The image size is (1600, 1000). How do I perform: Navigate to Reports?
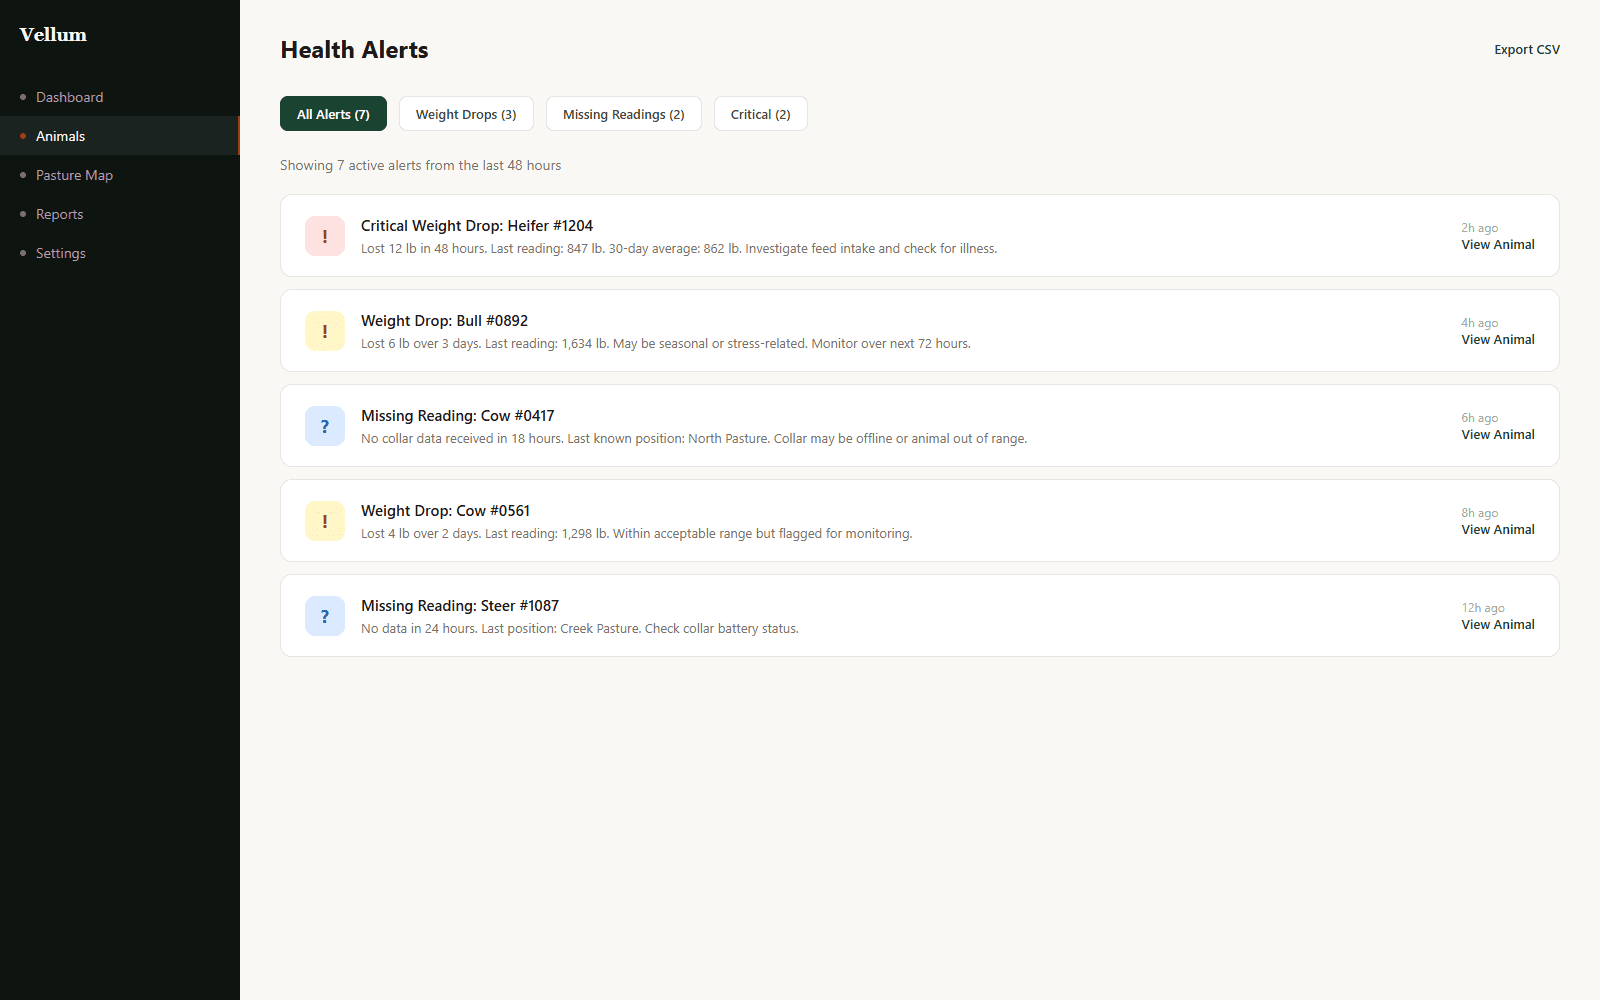tap(59, 214)
